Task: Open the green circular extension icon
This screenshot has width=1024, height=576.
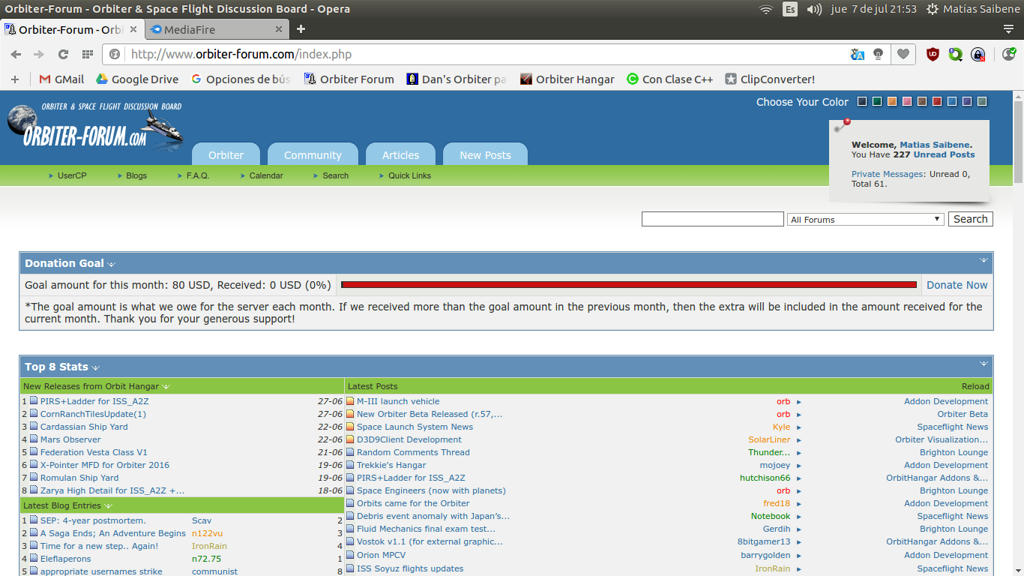Action: (x=955, y=54)
